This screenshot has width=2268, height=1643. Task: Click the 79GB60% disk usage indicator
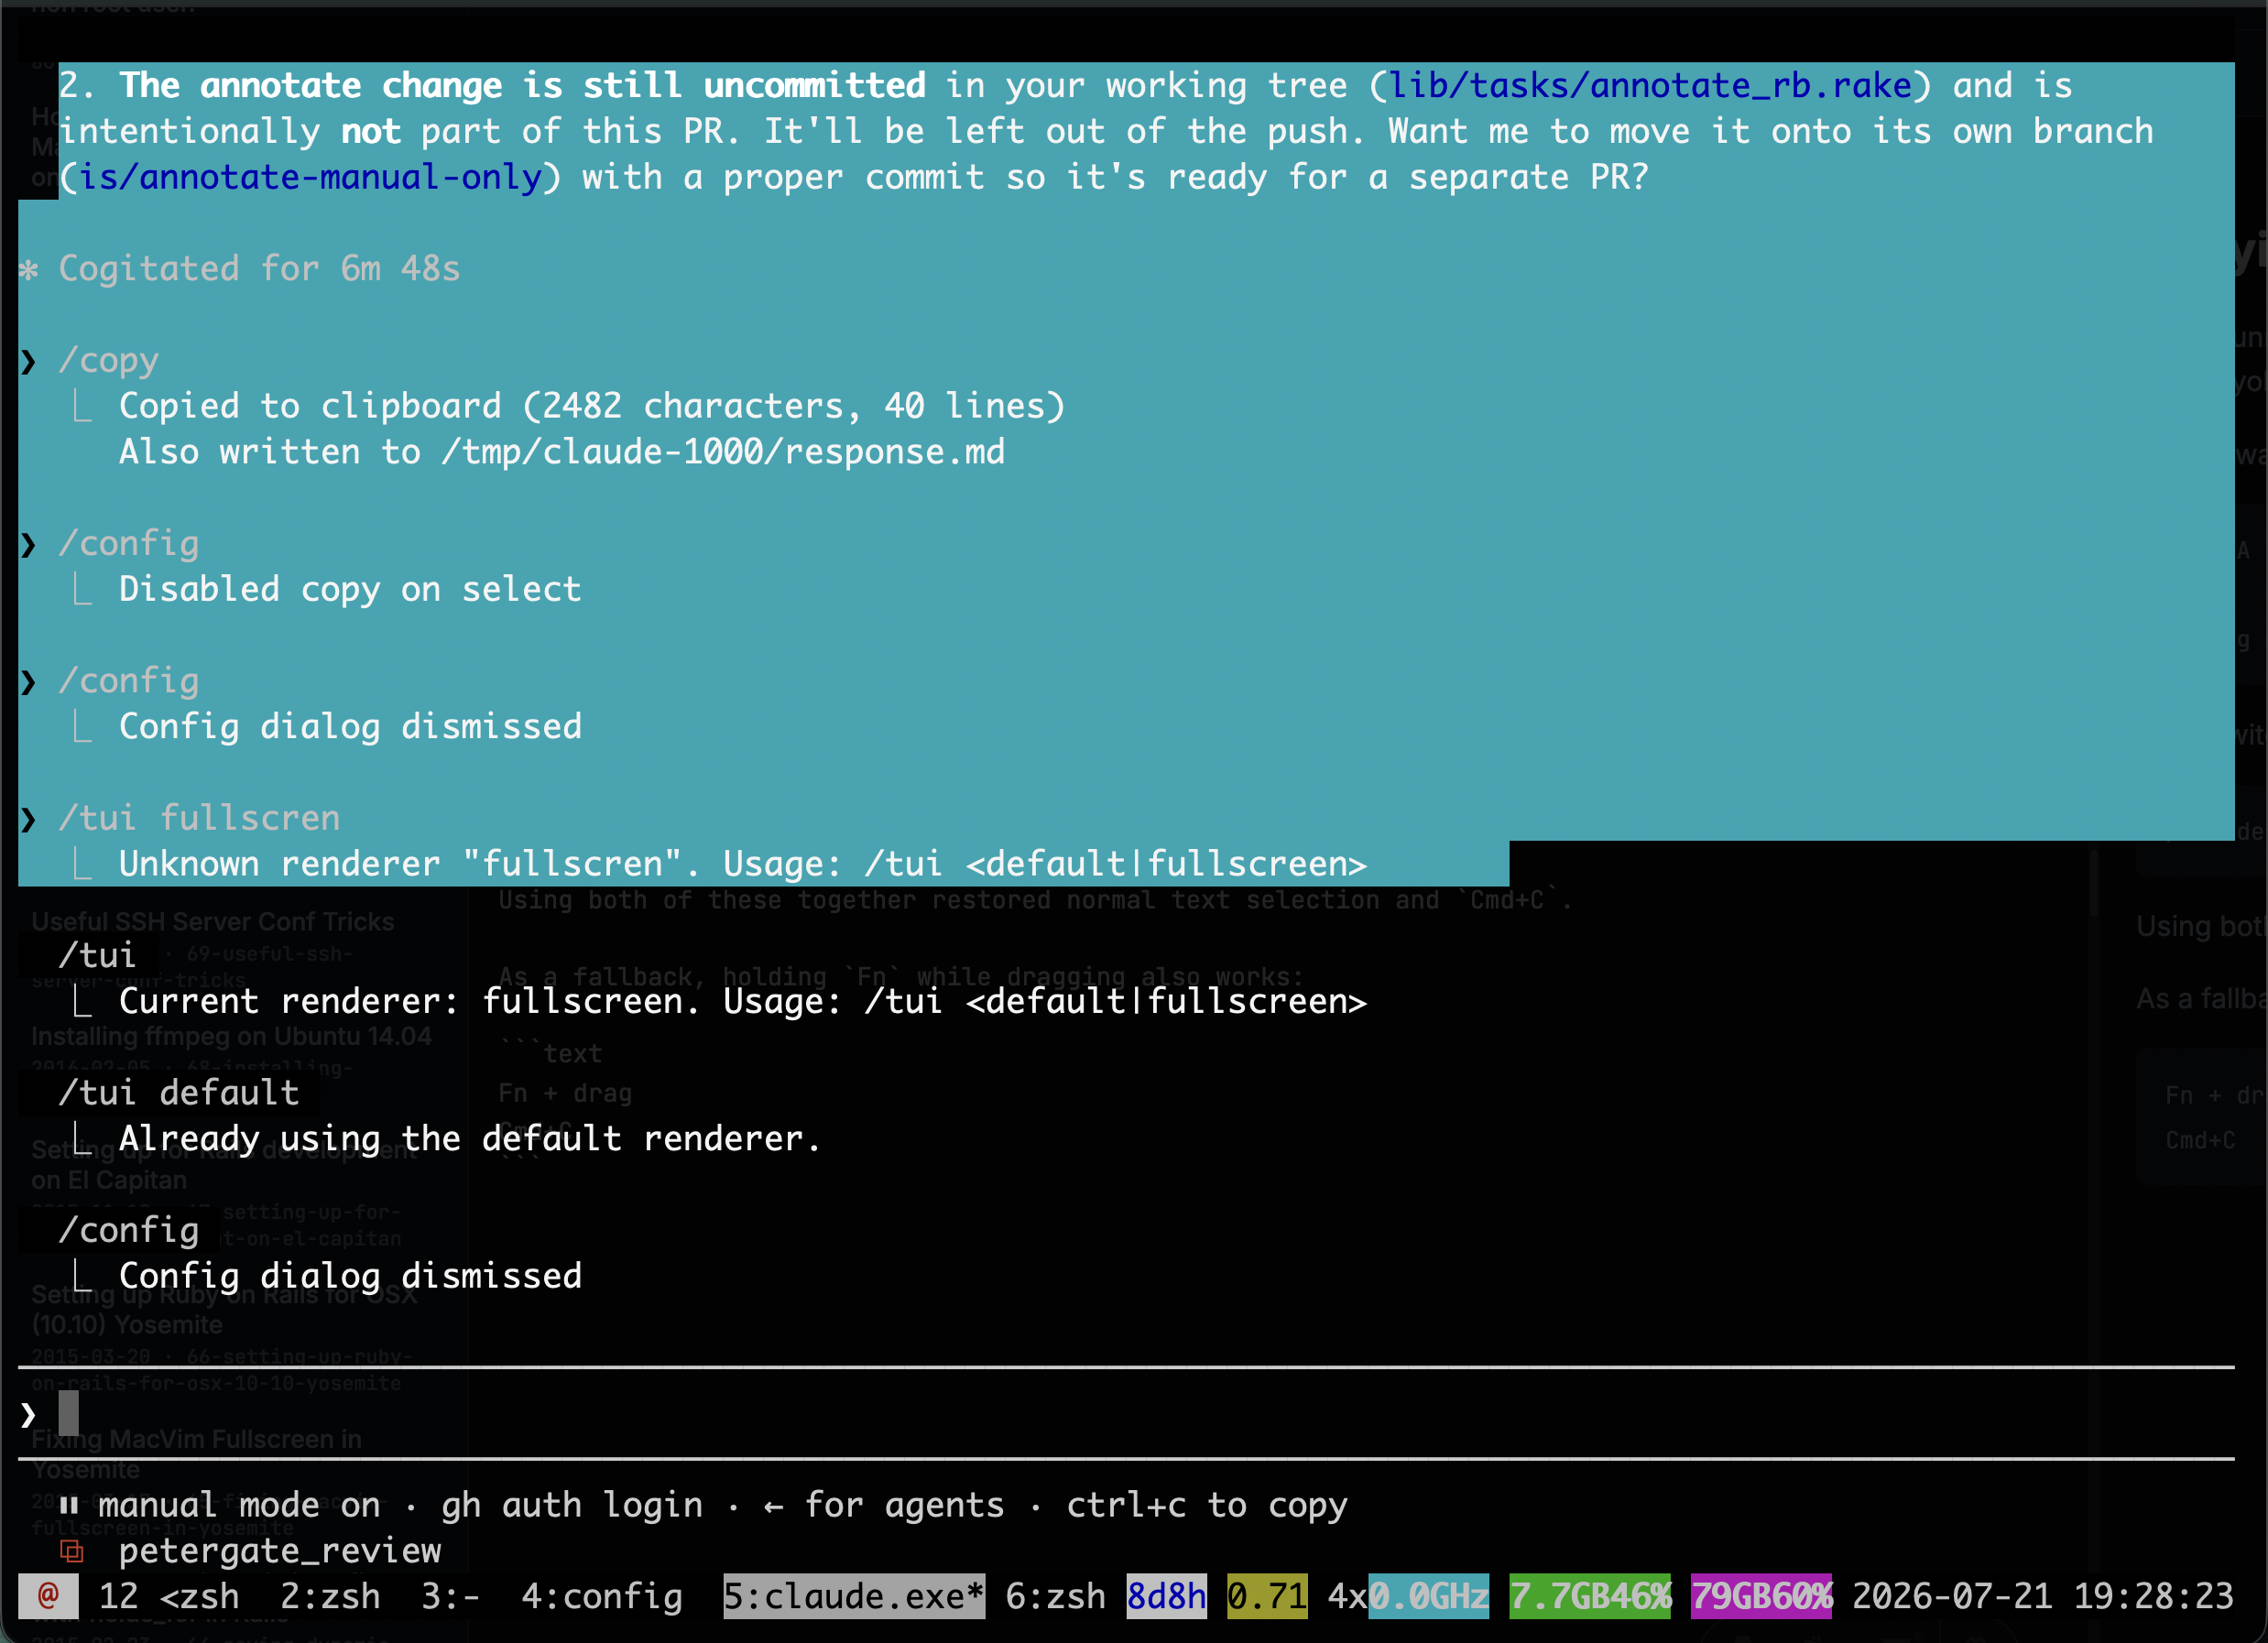point(1761,1596)
